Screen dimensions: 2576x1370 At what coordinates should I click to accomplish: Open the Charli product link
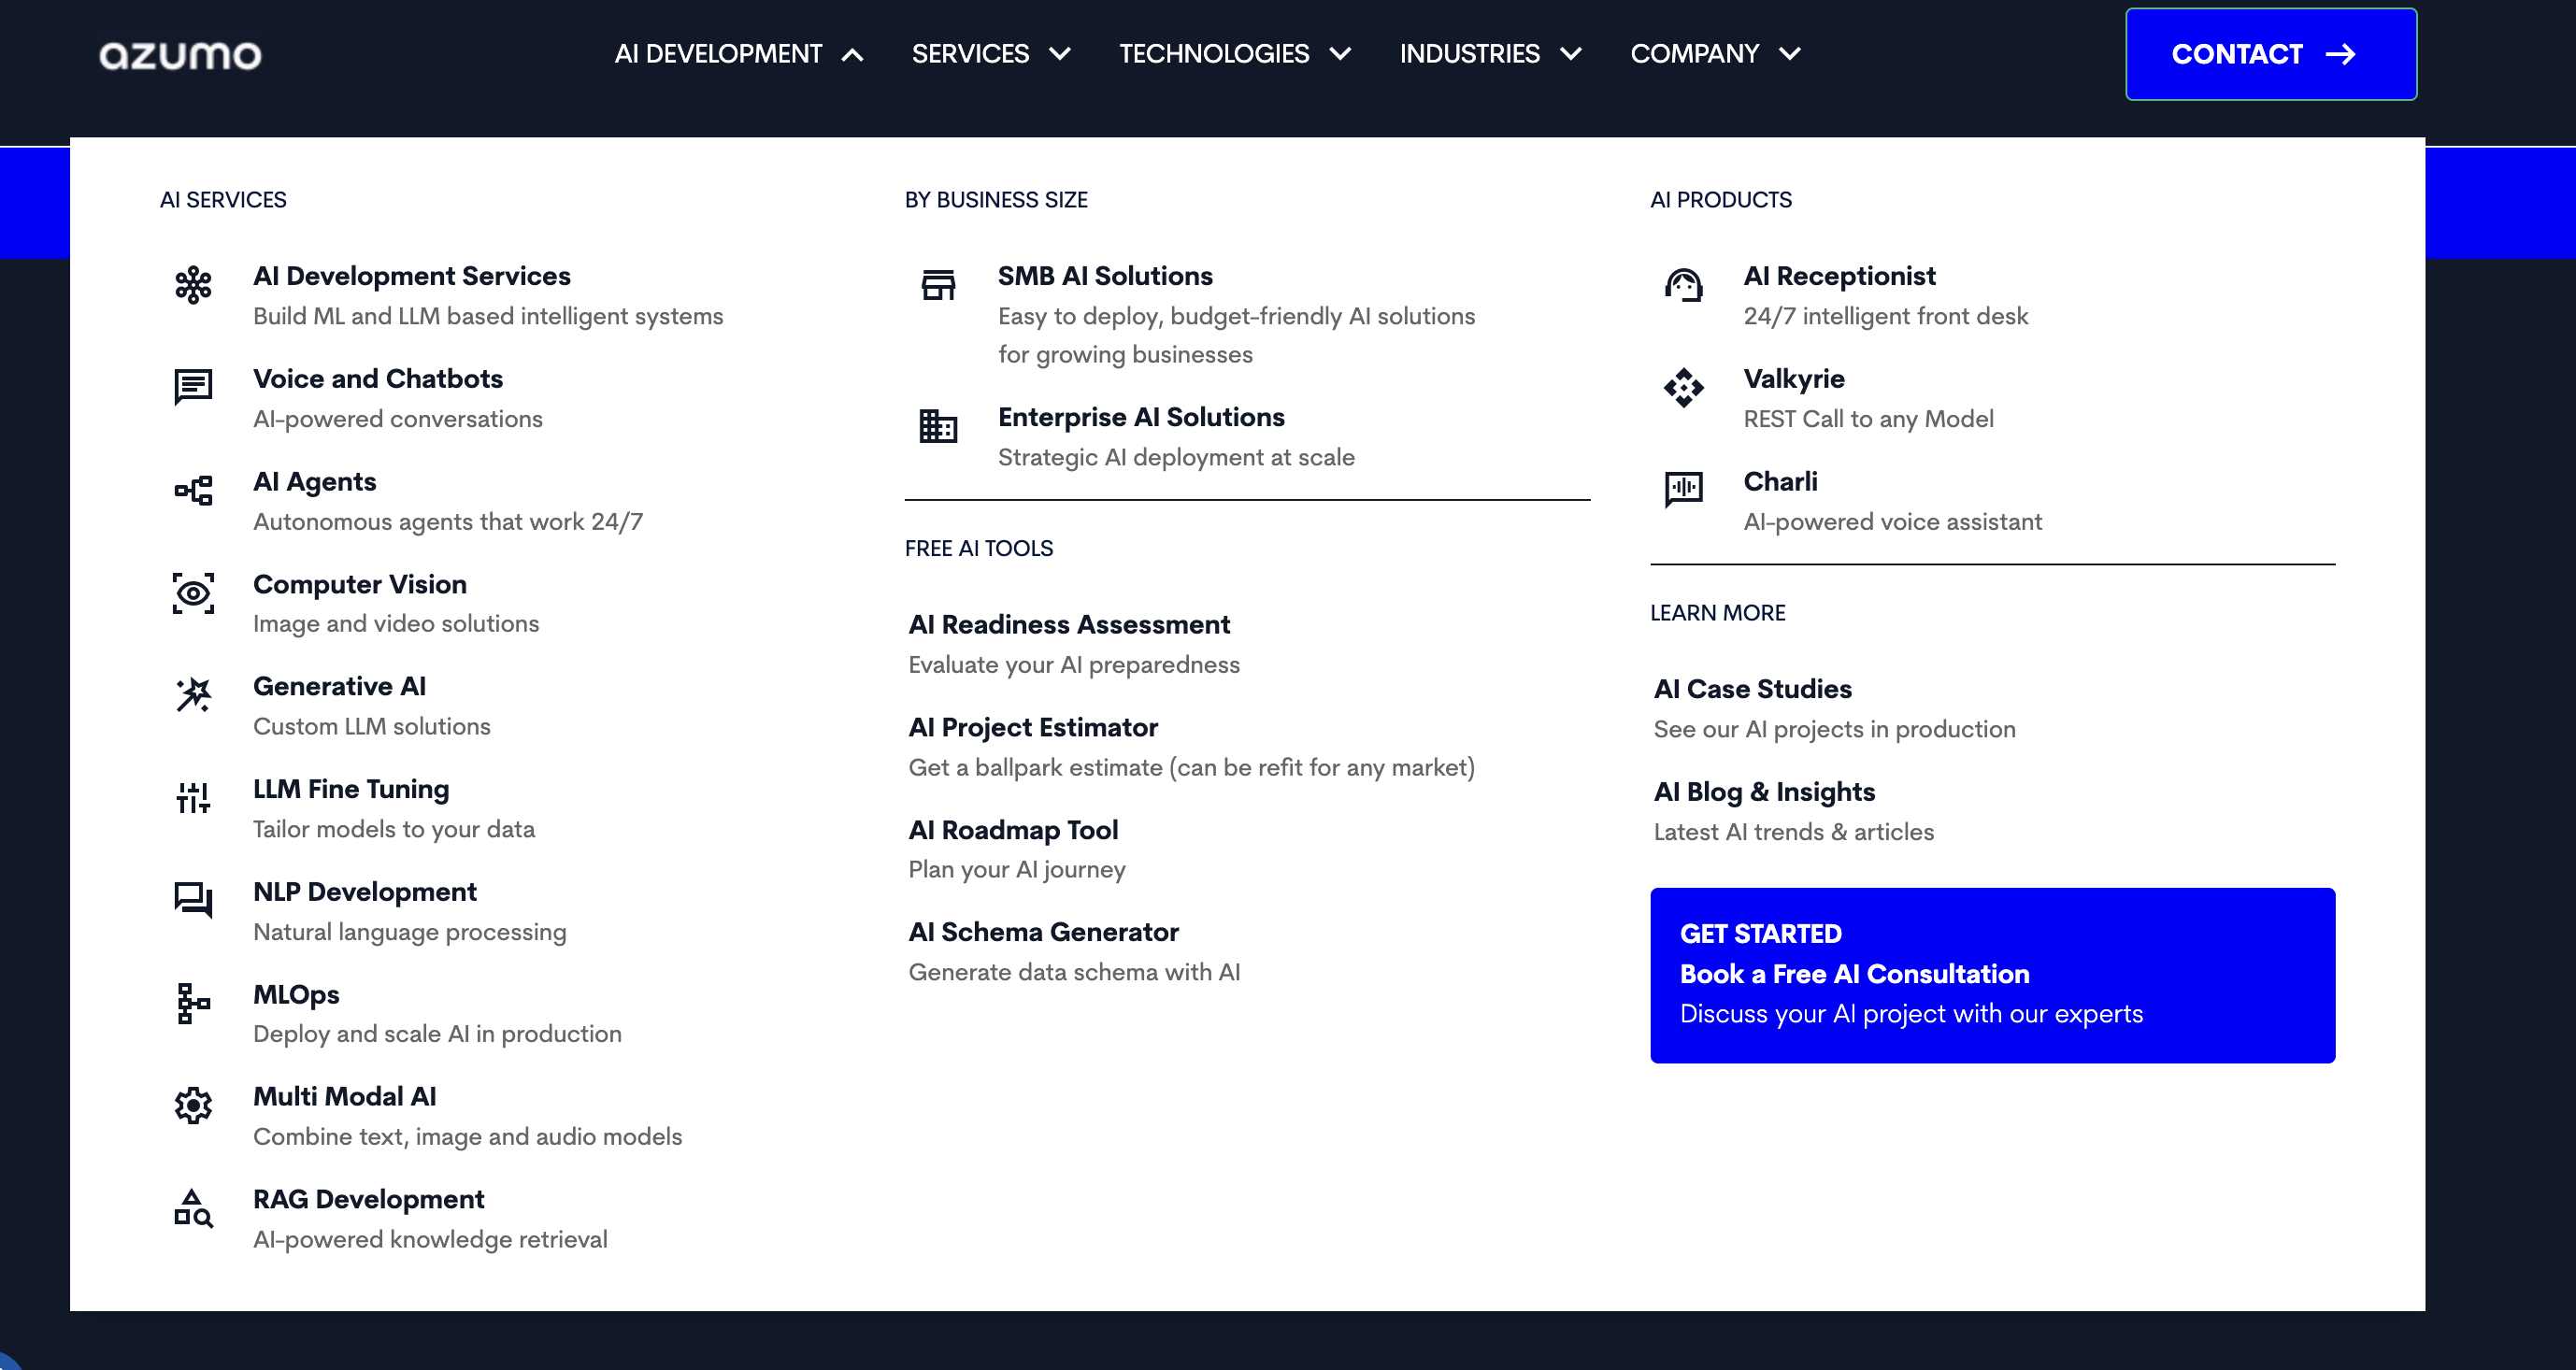[1780, 482]
